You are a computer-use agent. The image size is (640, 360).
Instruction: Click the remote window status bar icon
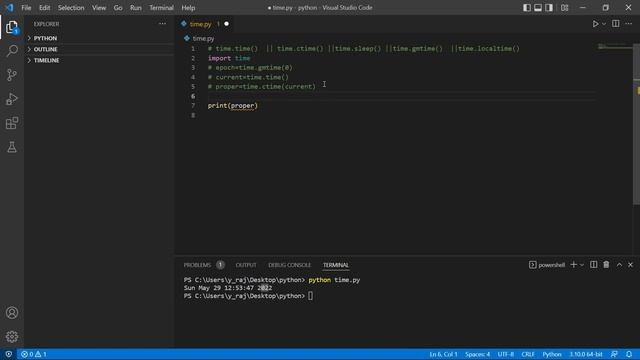(x=9, y=354)
